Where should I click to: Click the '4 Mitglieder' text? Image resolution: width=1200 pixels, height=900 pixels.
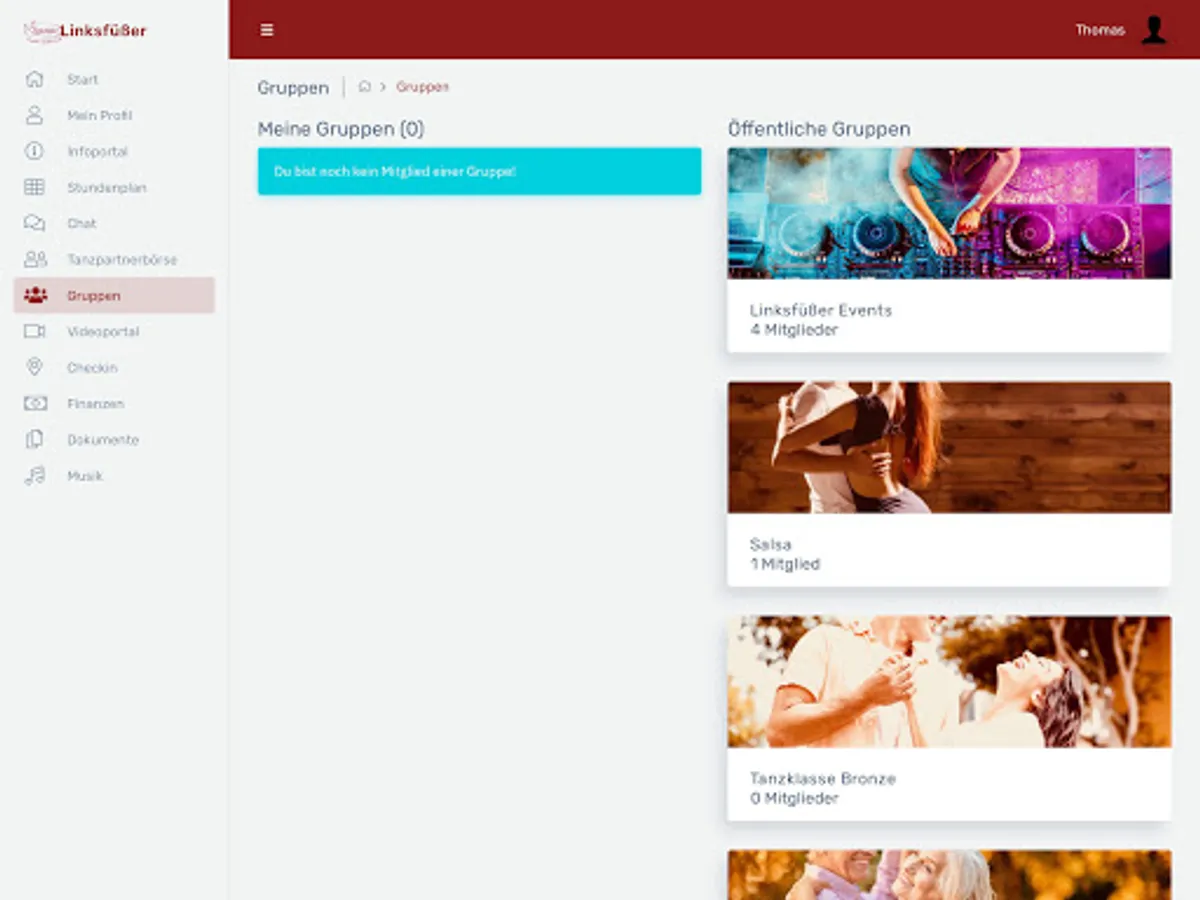(x=794, y=329)
